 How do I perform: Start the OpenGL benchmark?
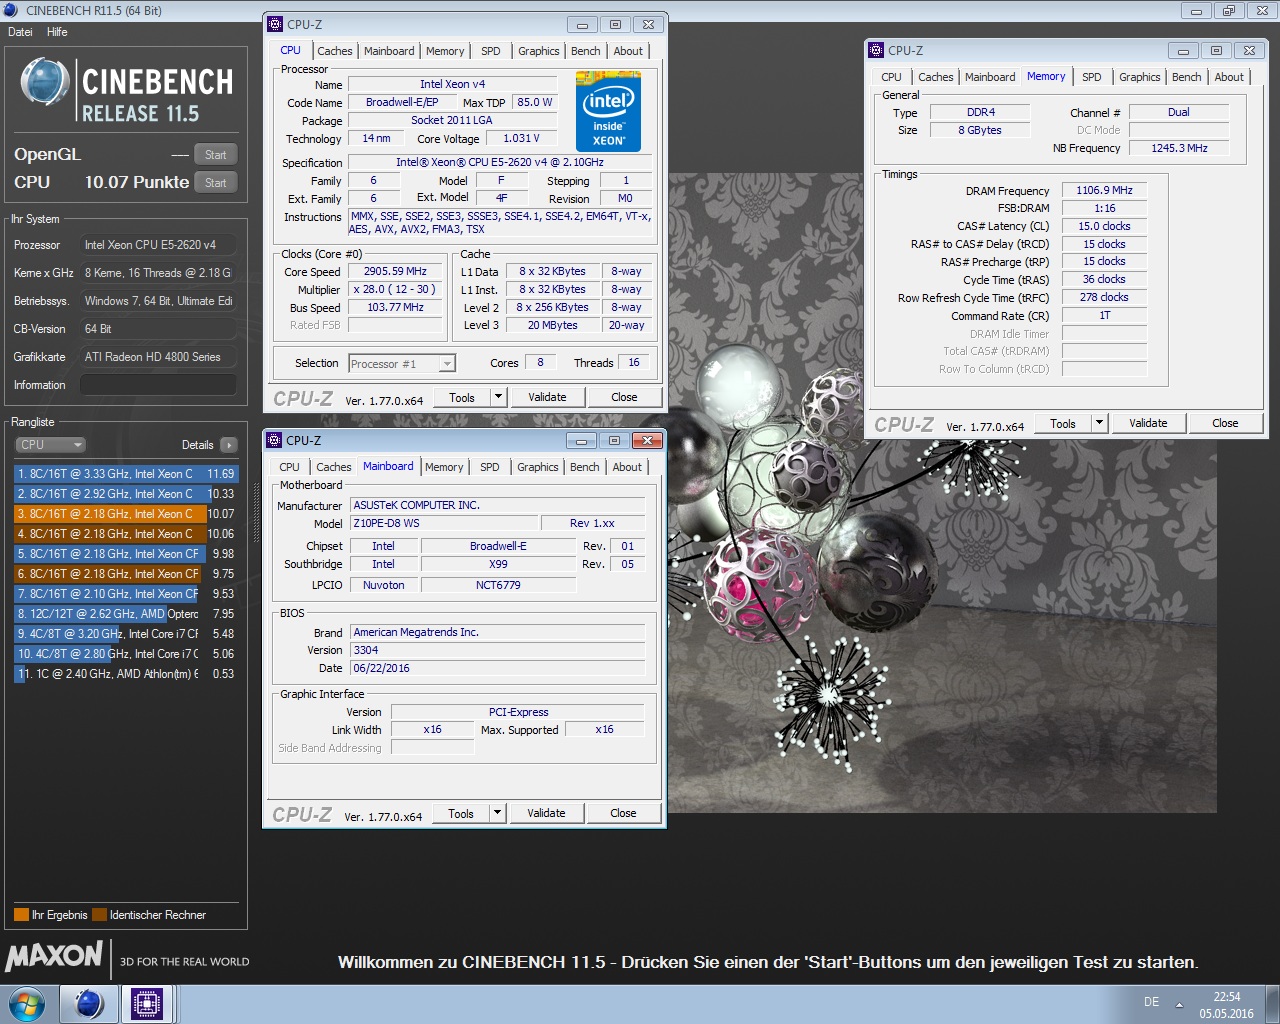pos(216,155)
